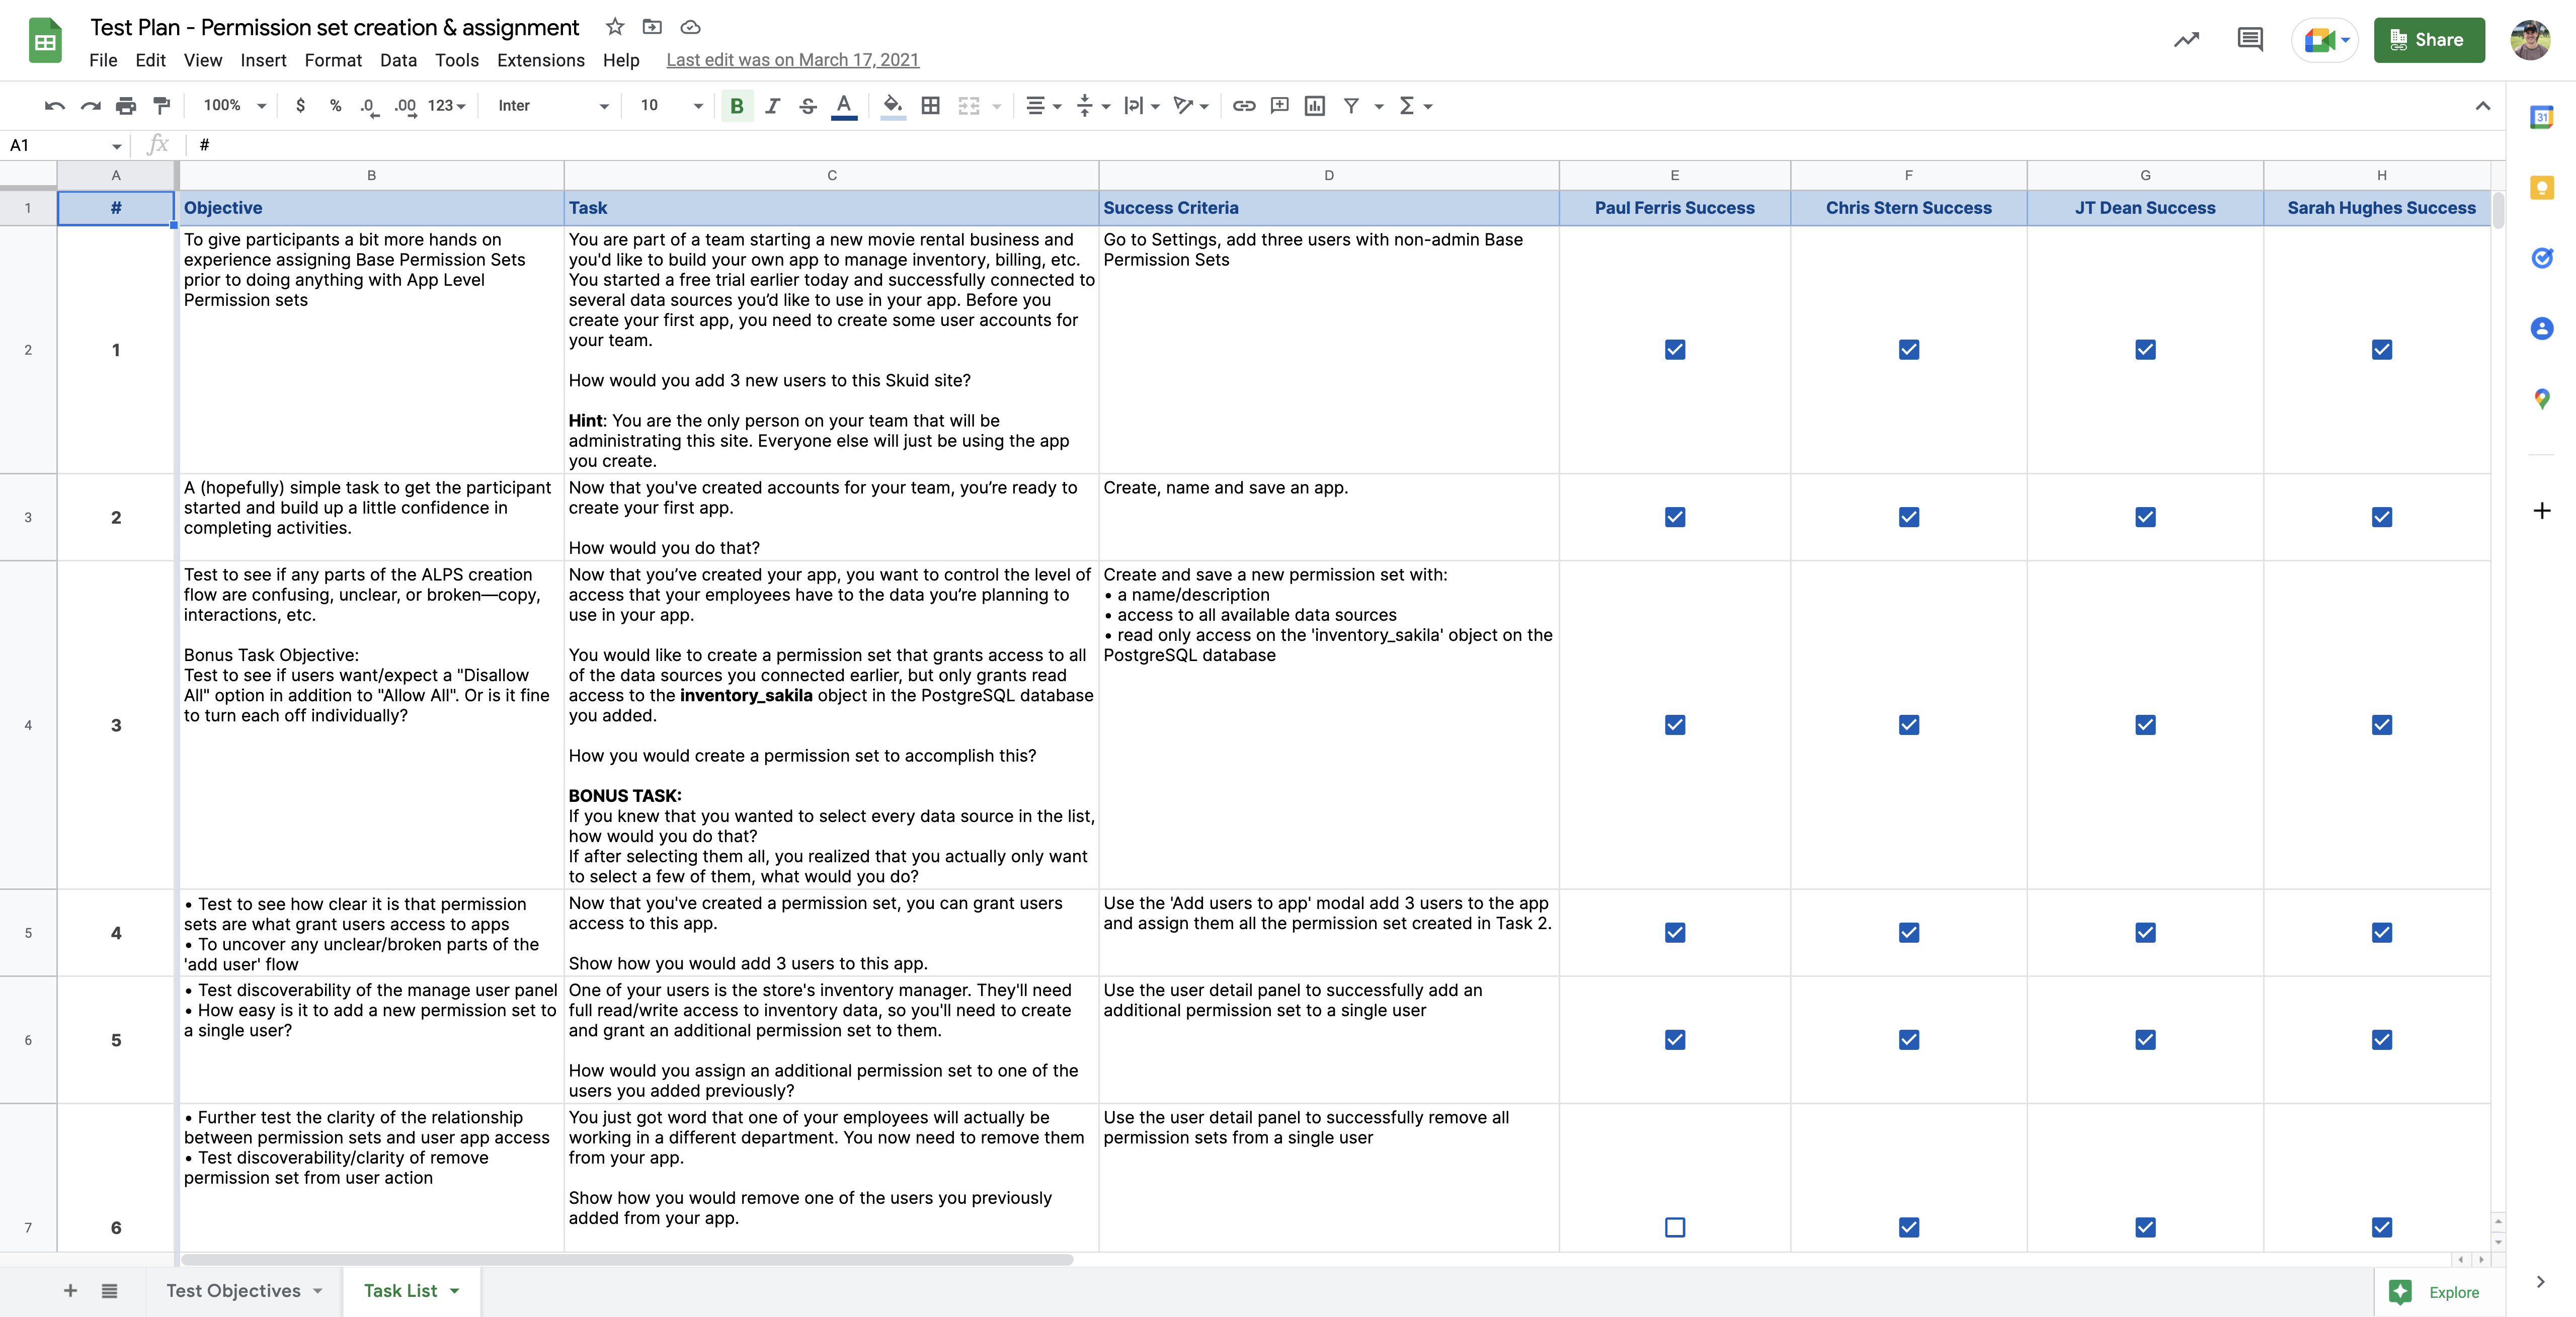Open the Extensions menu

pyautogui.click(x=540, y=60)
